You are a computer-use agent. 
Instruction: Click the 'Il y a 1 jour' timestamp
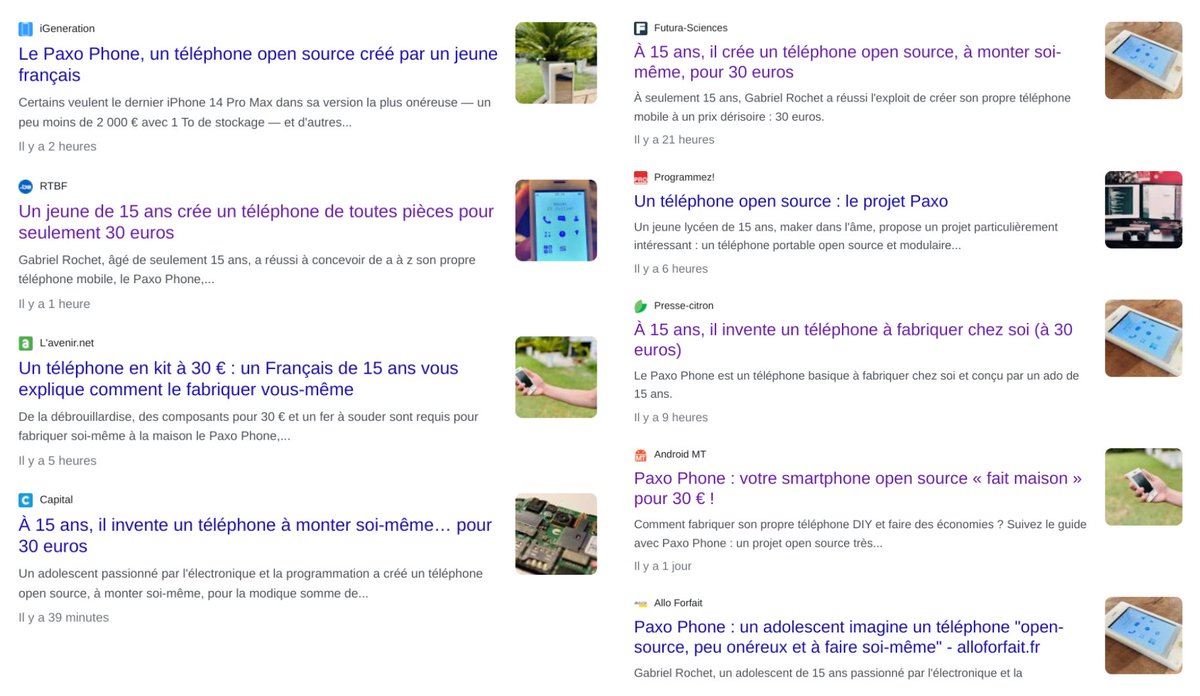[x=663, y=567]
